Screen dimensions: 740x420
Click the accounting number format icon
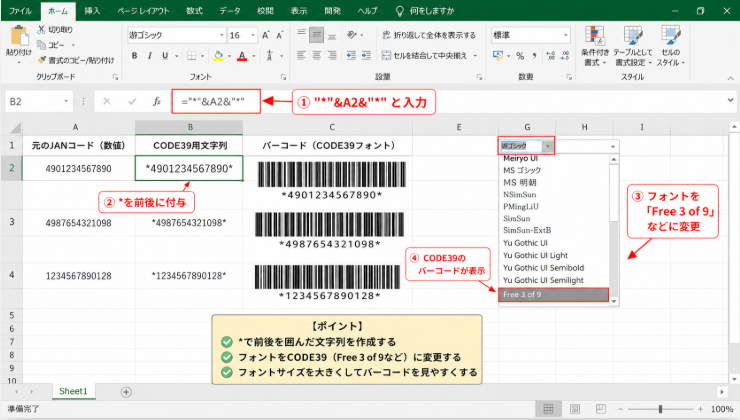[498, 56]
